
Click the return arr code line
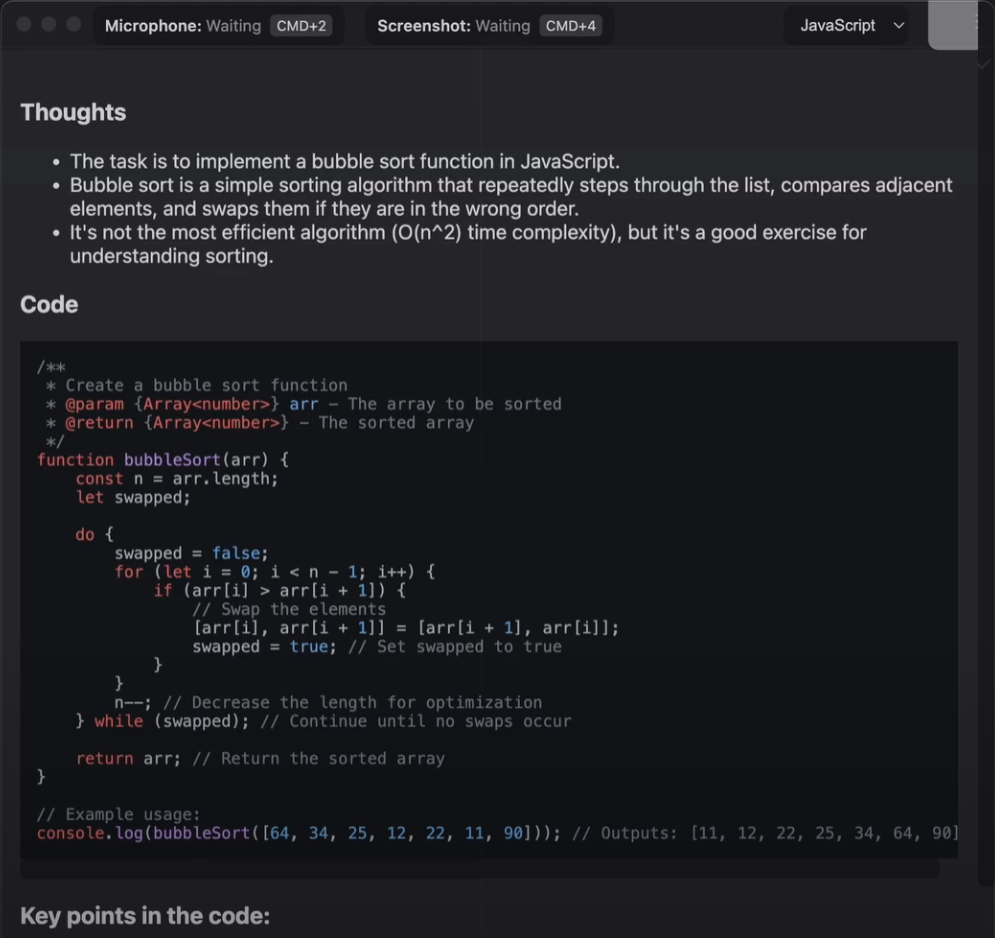click(260, 758)
